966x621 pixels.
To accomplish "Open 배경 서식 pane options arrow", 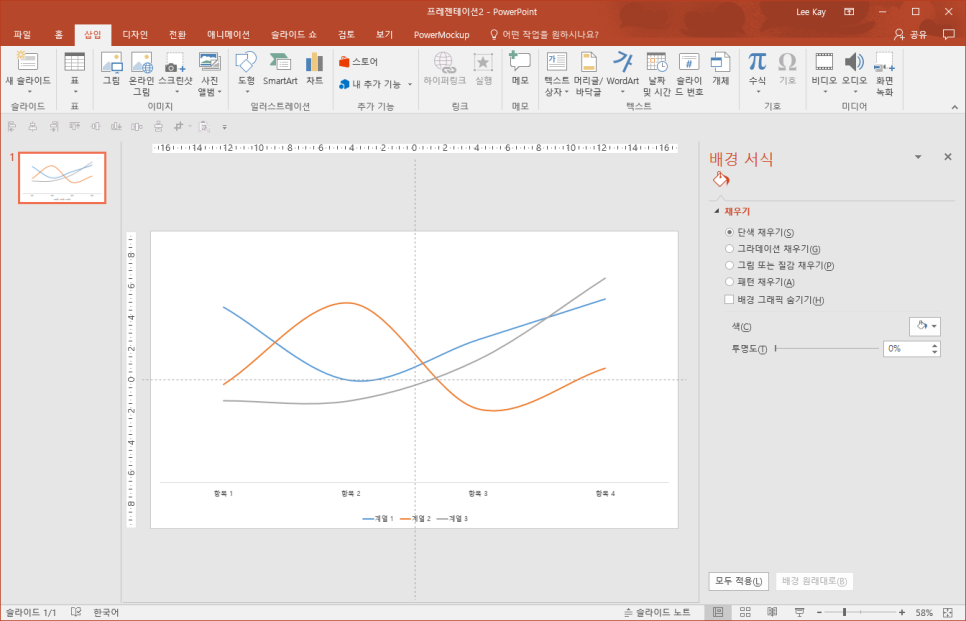I will coord(918,157).
